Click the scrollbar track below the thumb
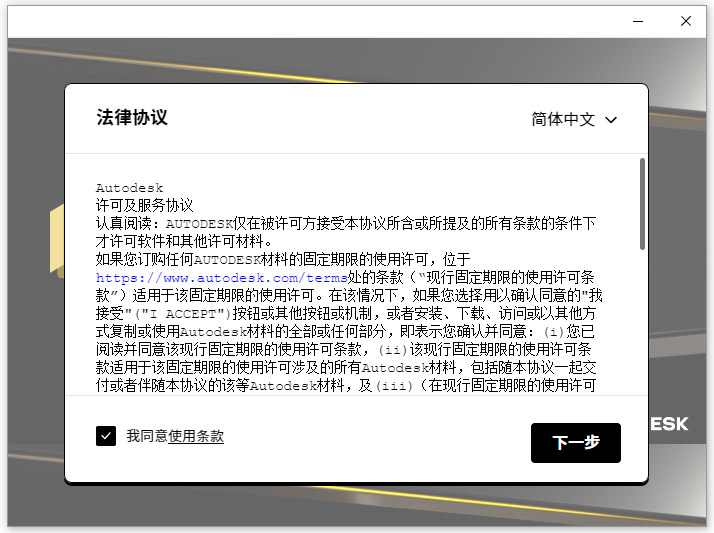This screenshot has width=714, height=533. coord(641,320)
